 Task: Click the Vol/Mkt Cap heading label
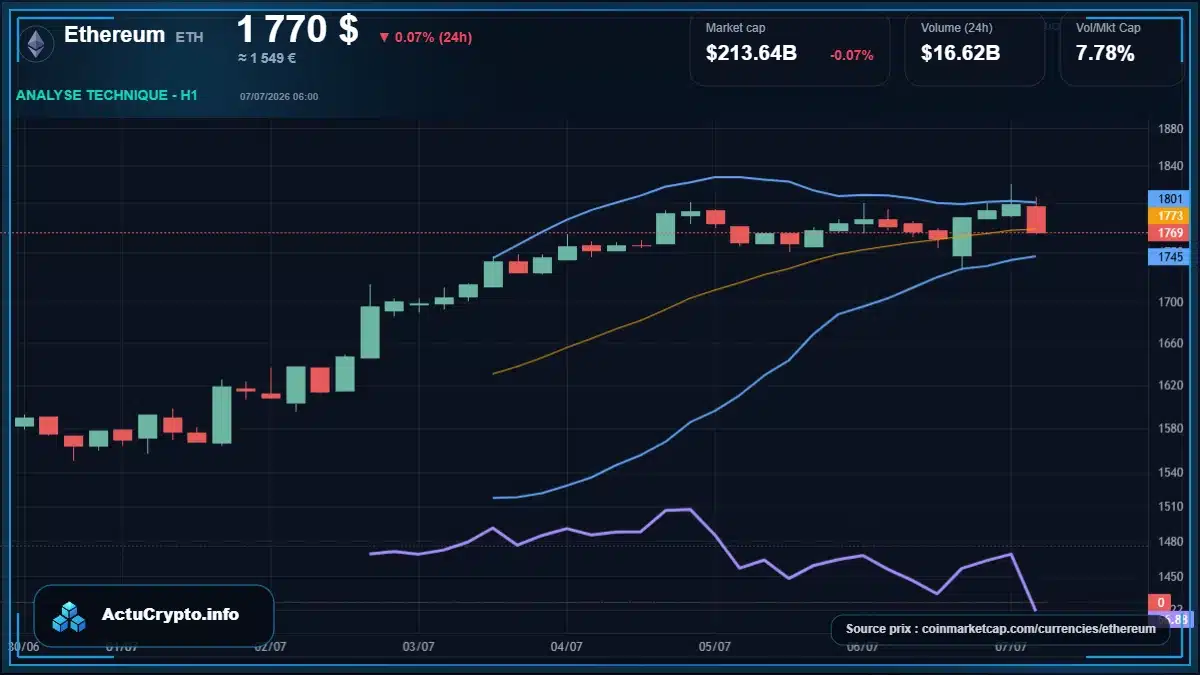(1108, 28)
